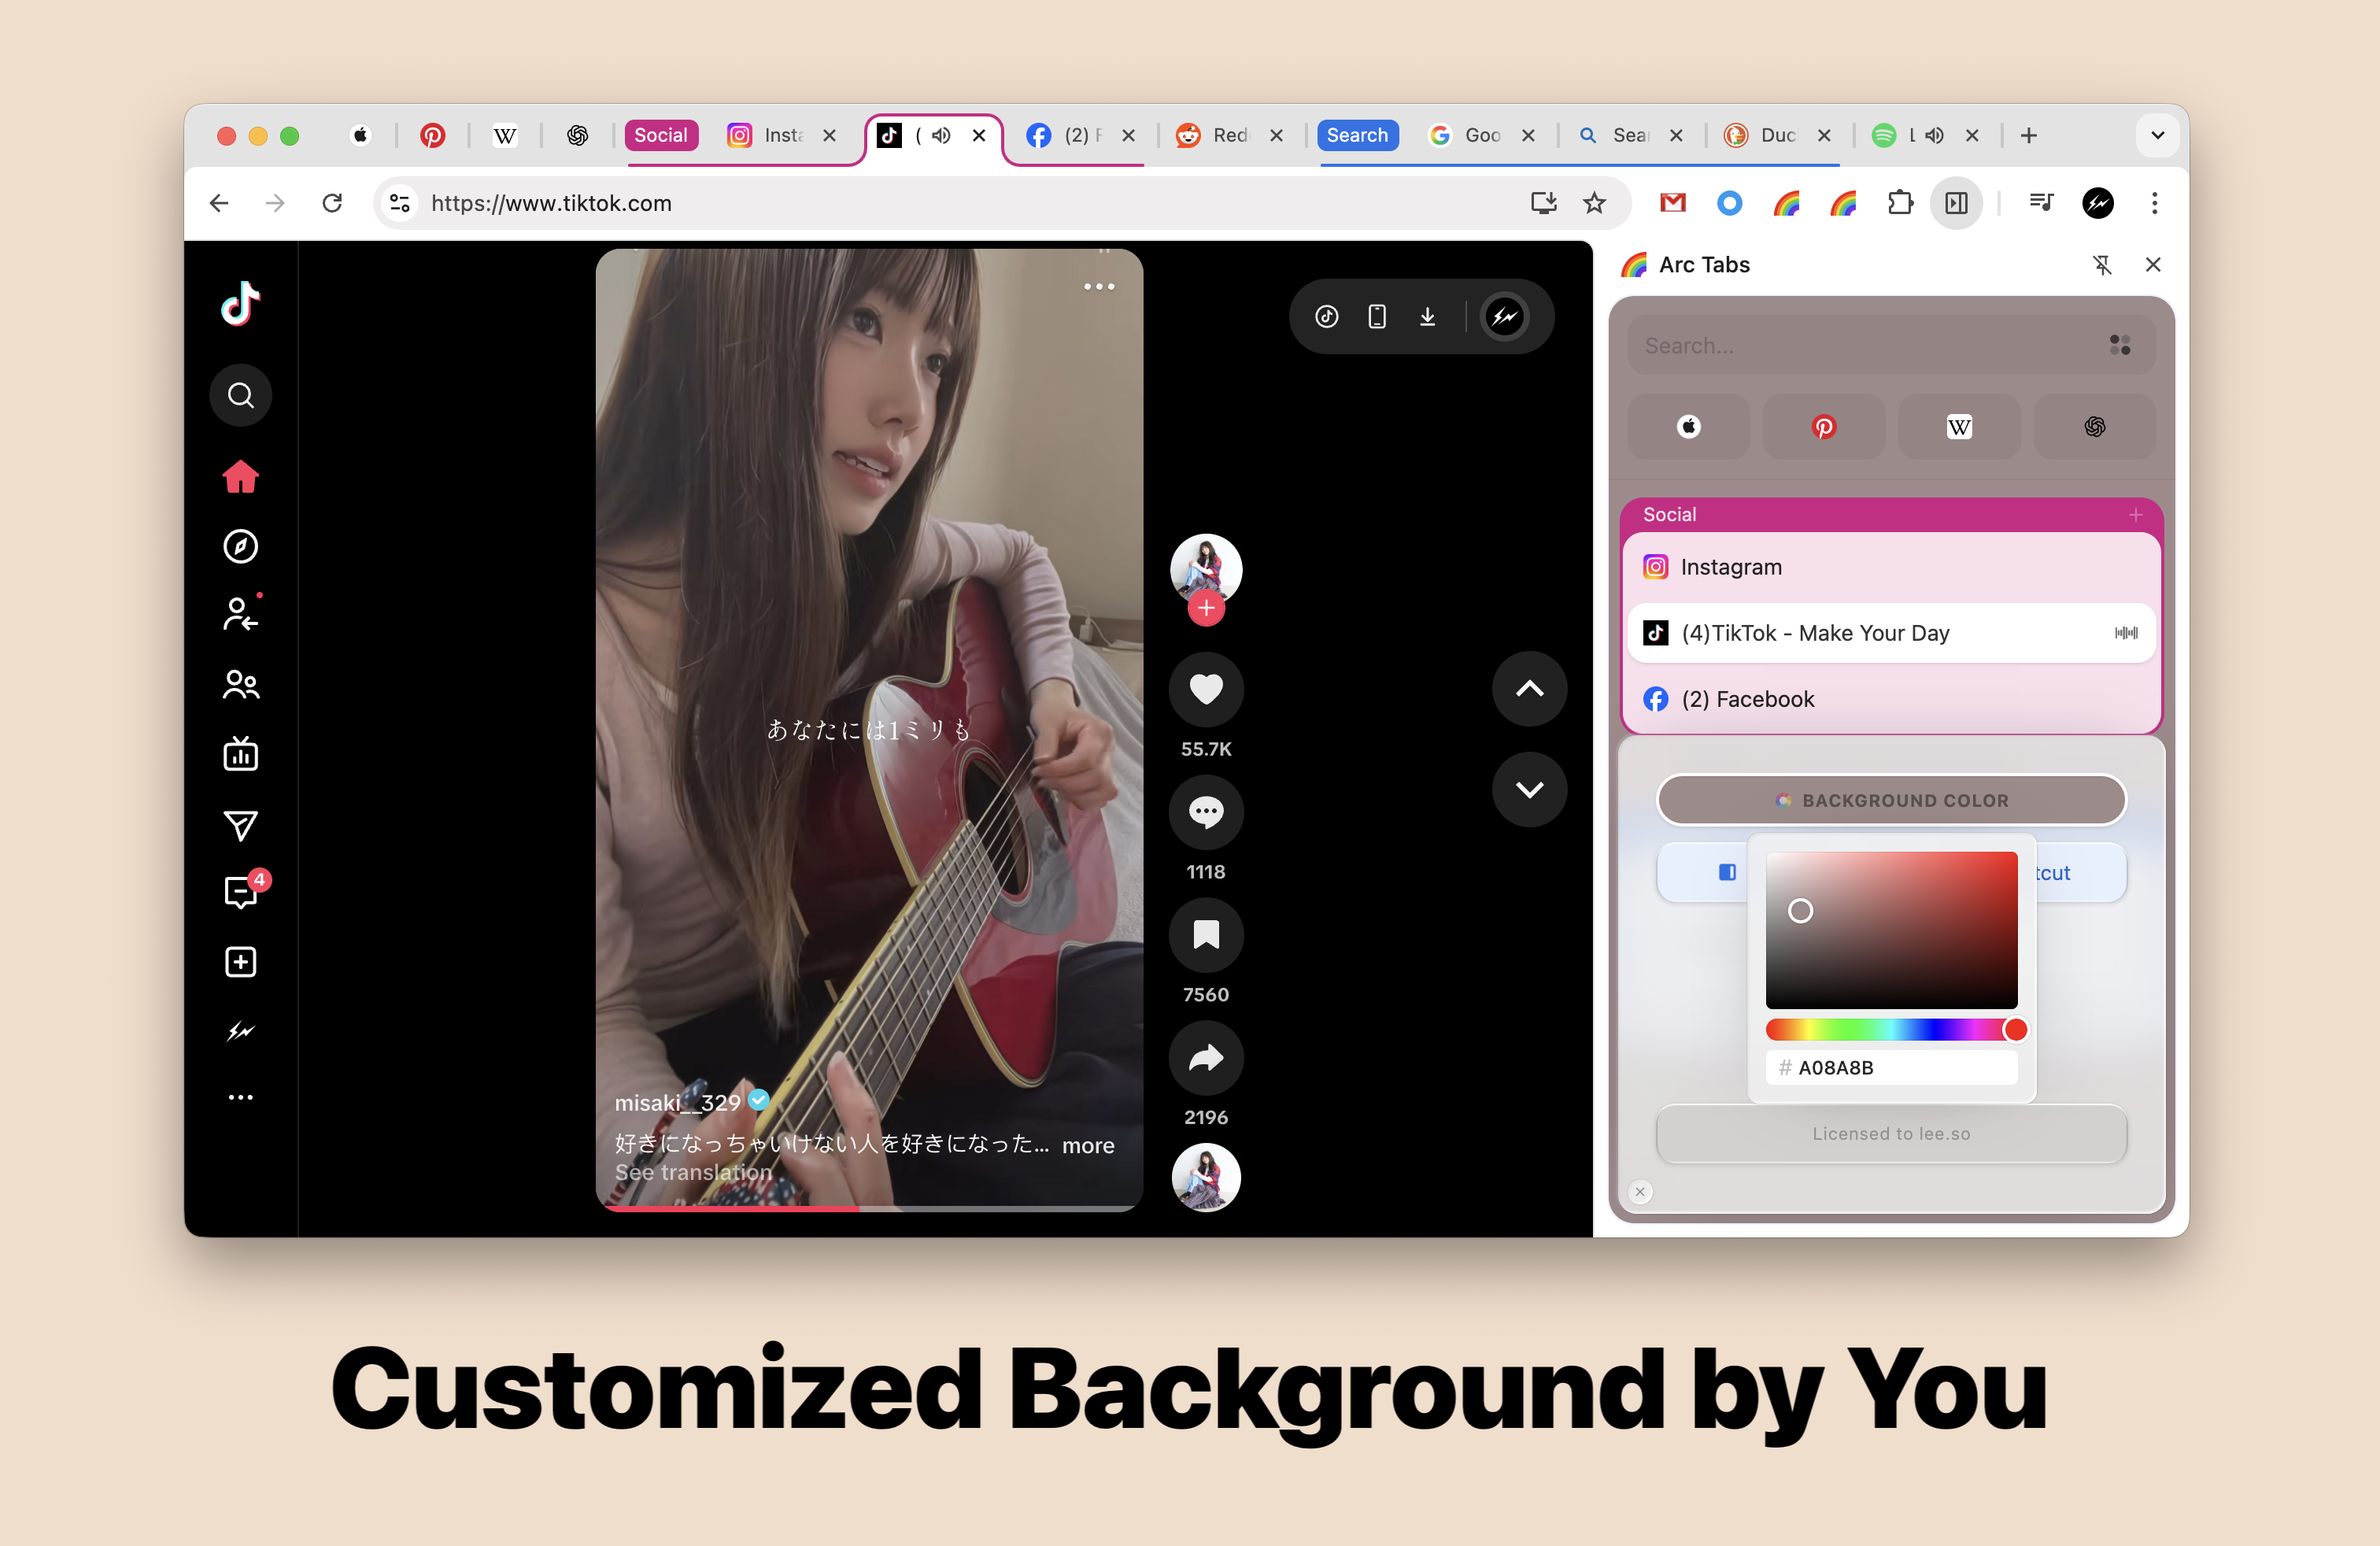Reload the TikTok page
This screenshot has height=1546, width=2380.
click(332, 203)
